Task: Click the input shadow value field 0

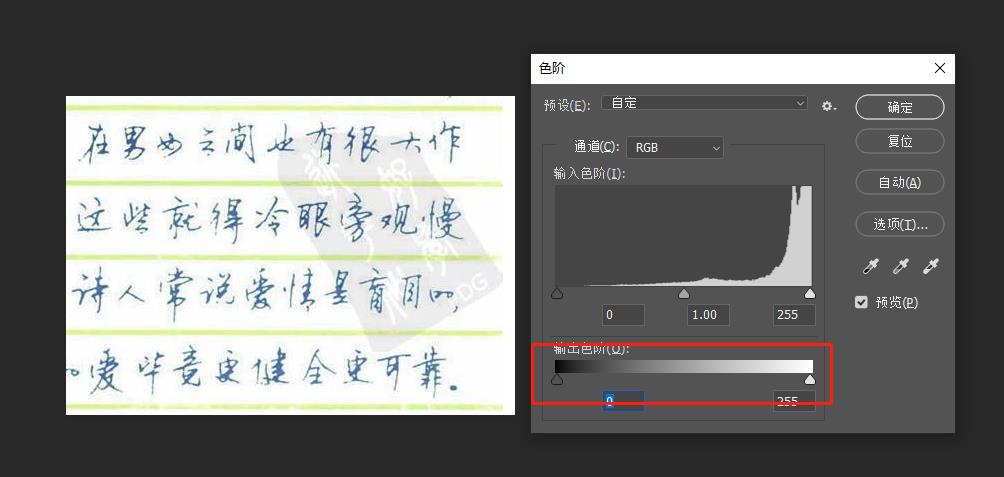Action: click(623, 315)
